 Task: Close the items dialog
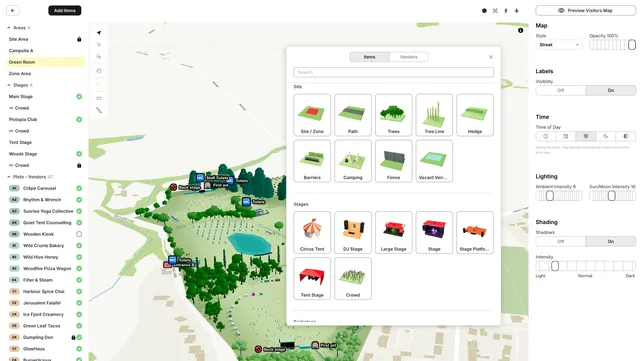click(x=491, y=57)
